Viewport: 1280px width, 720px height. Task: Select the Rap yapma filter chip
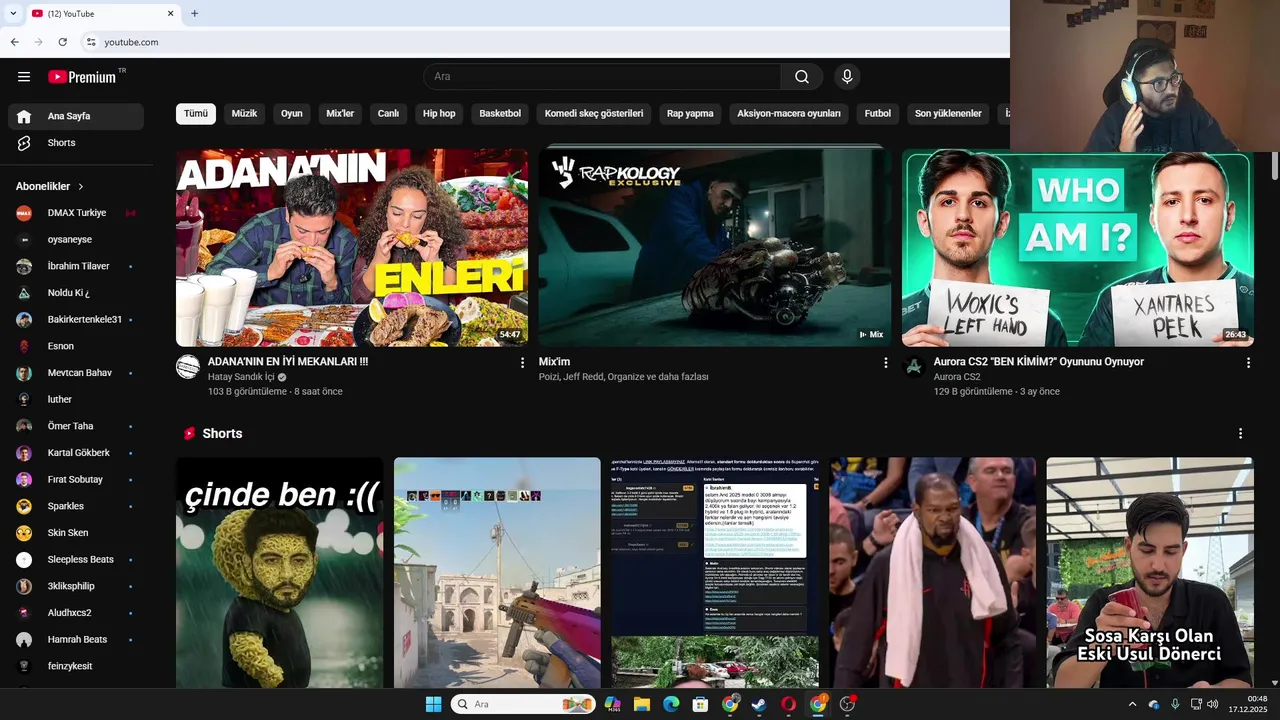[690, 114]
